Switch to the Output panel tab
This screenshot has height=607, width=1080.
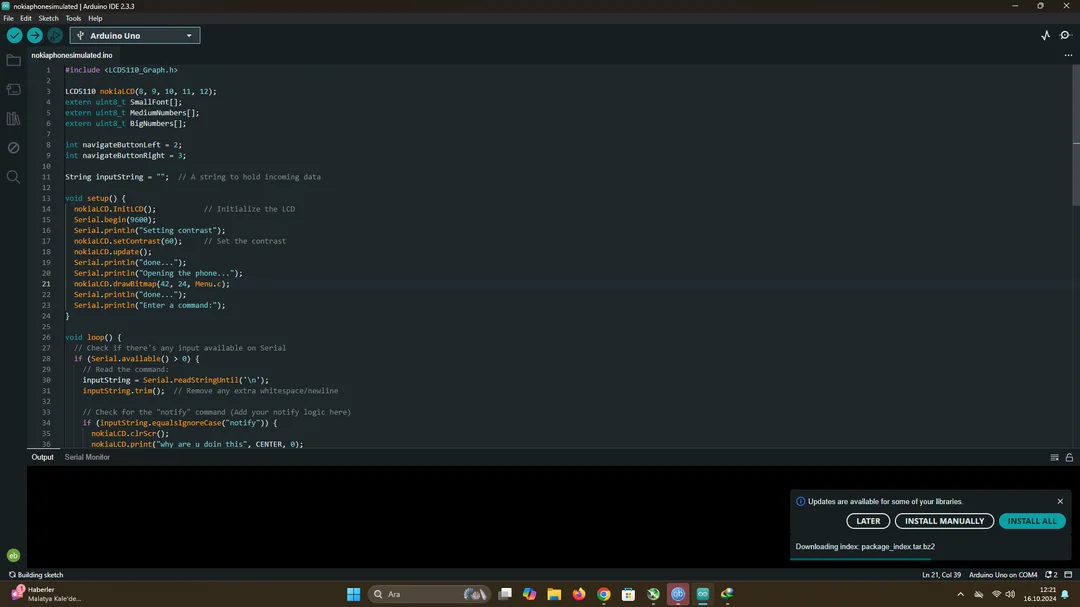click(42, 457)
